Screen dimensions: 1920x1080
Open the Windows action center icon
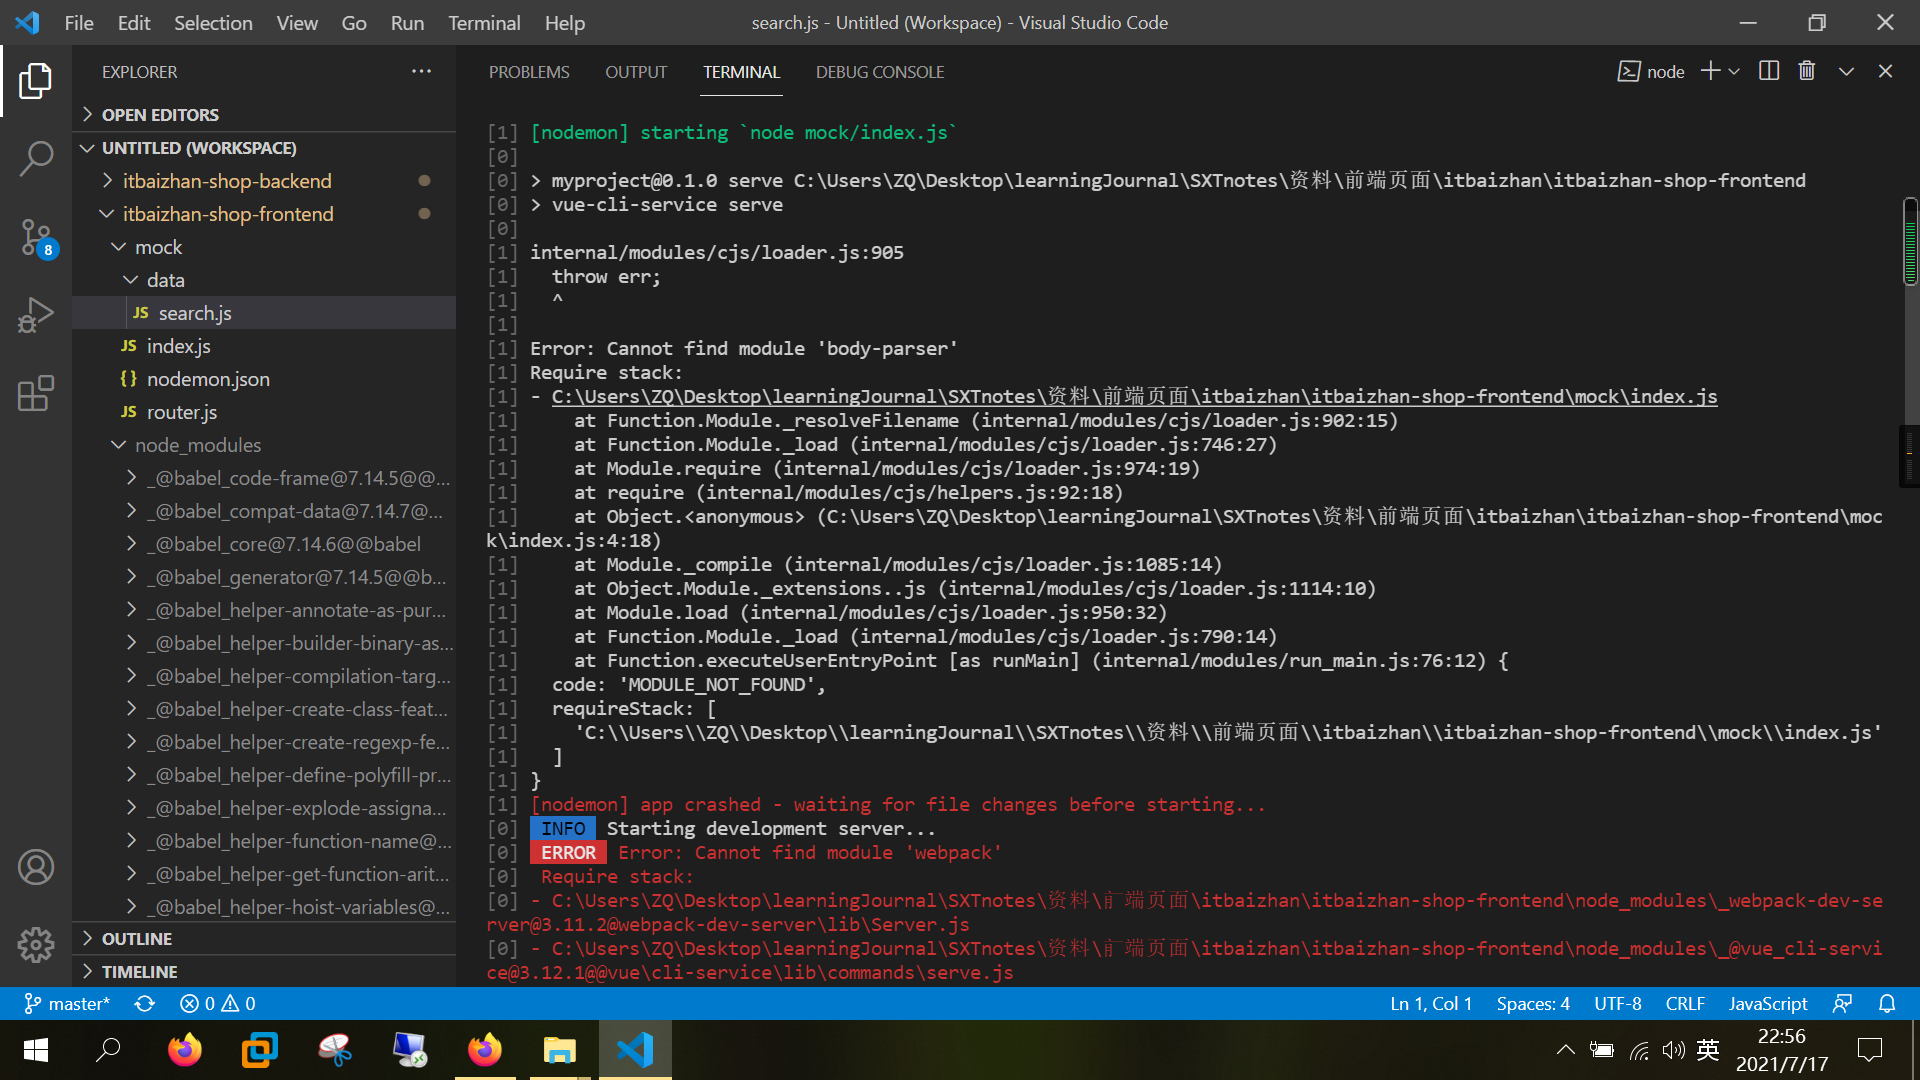pyautogui.click(x=1869, y=1050)
